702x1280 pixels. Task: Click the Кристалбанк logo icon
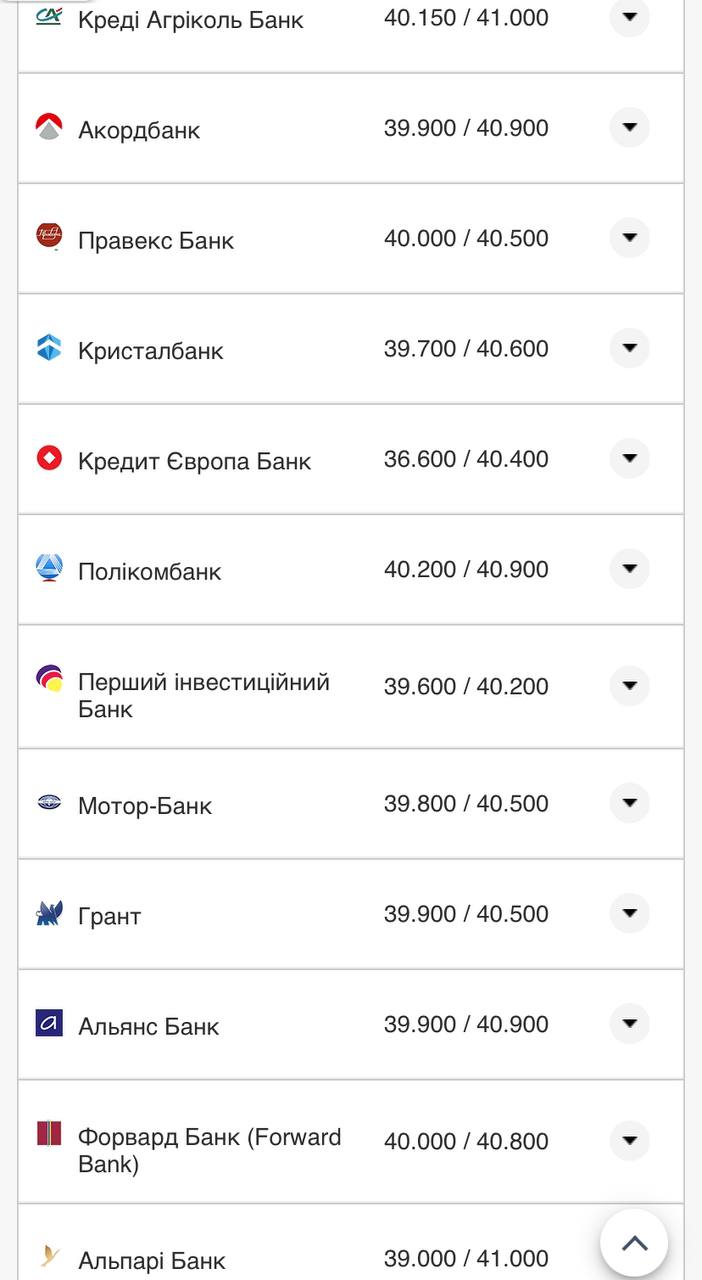[x=49, y=348]
